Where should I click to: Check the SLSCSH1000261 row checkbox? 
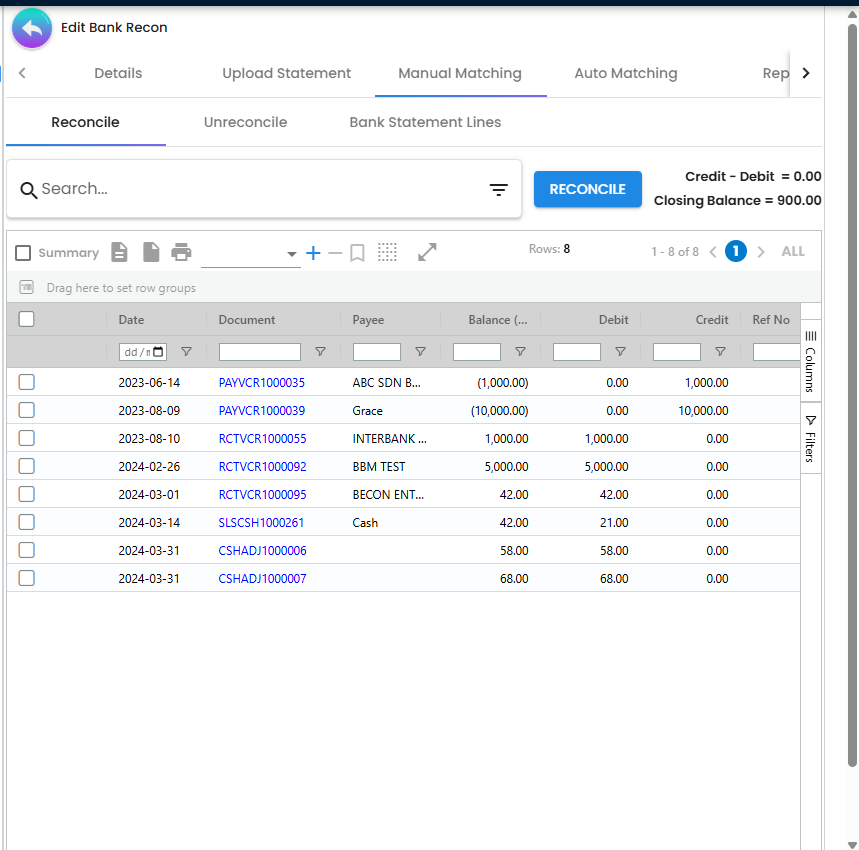point(26,522)
